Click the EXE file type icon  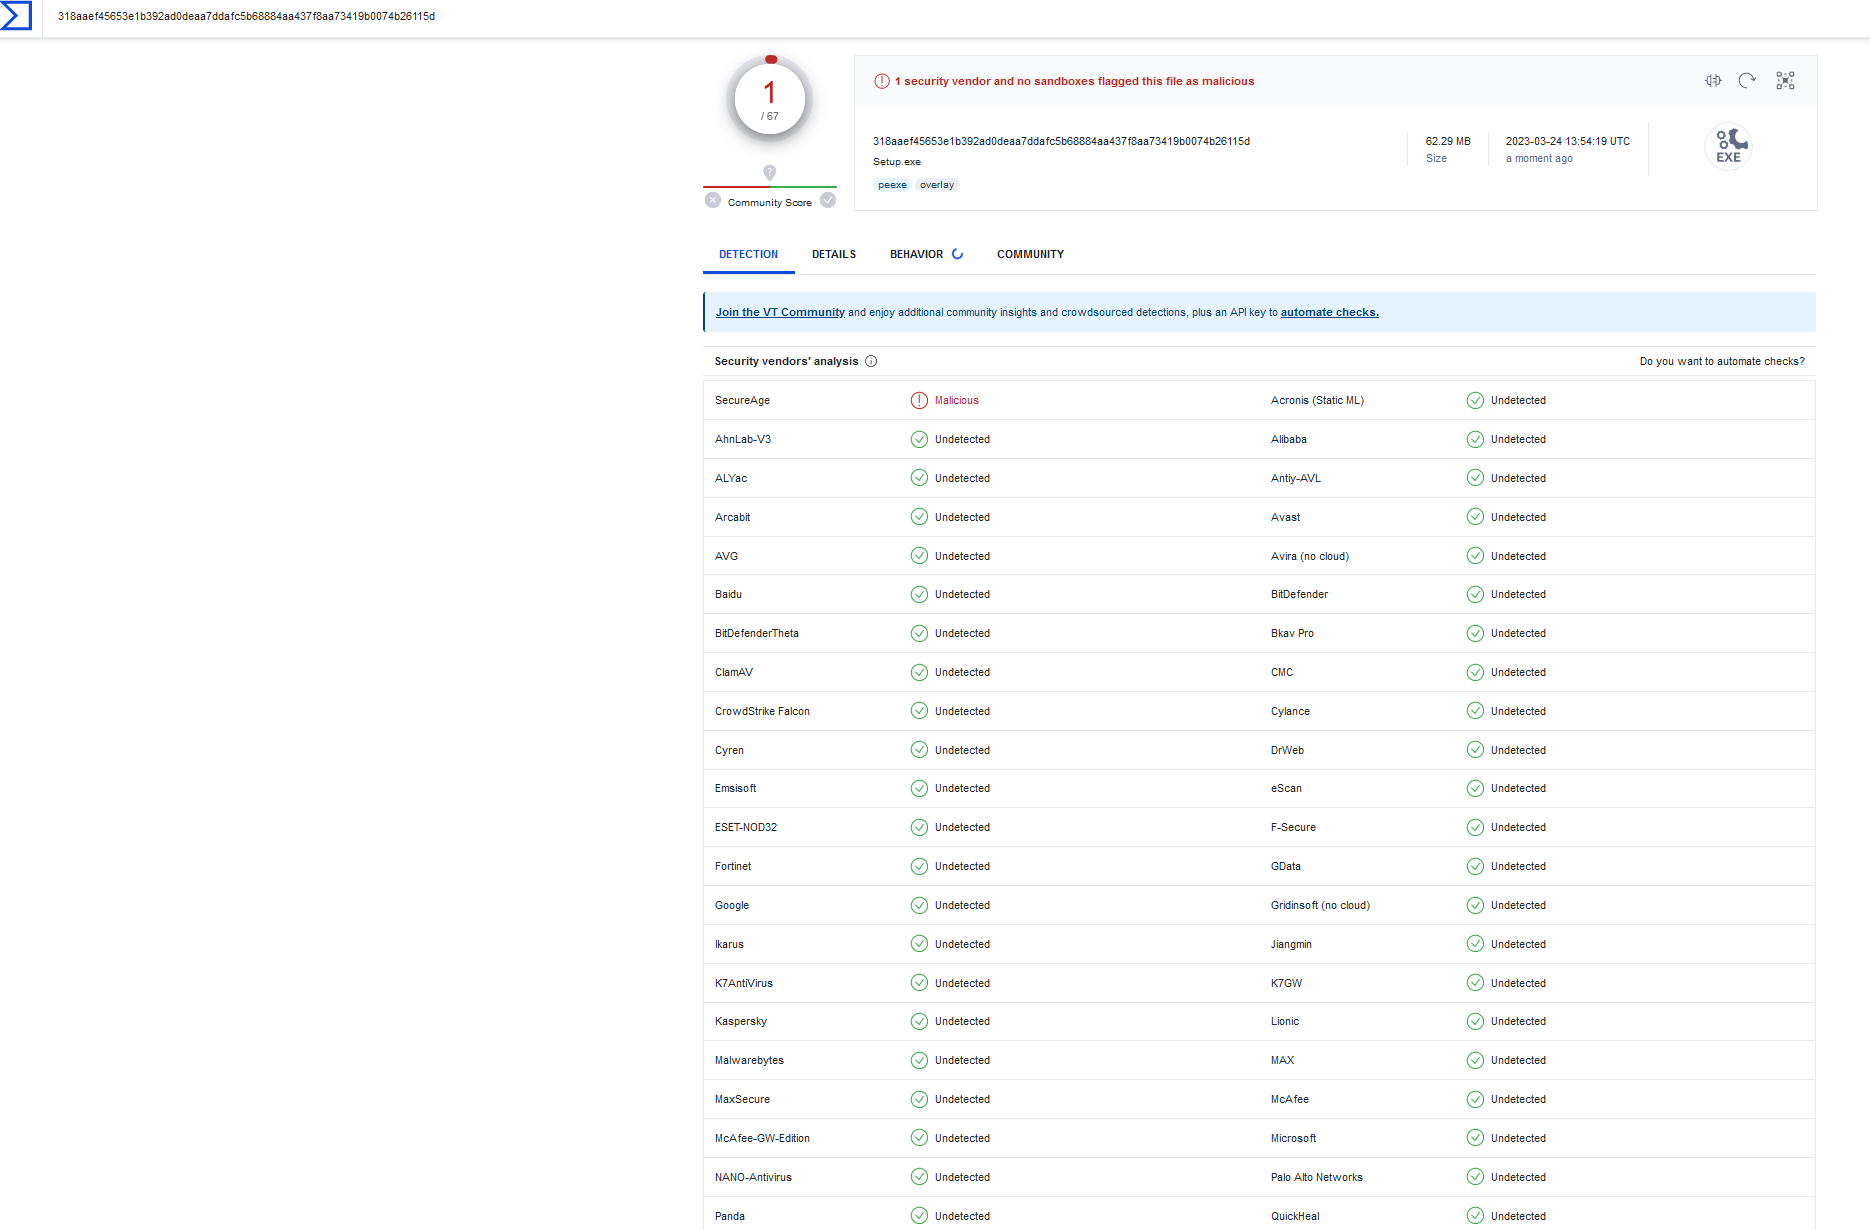(1728, 146)
